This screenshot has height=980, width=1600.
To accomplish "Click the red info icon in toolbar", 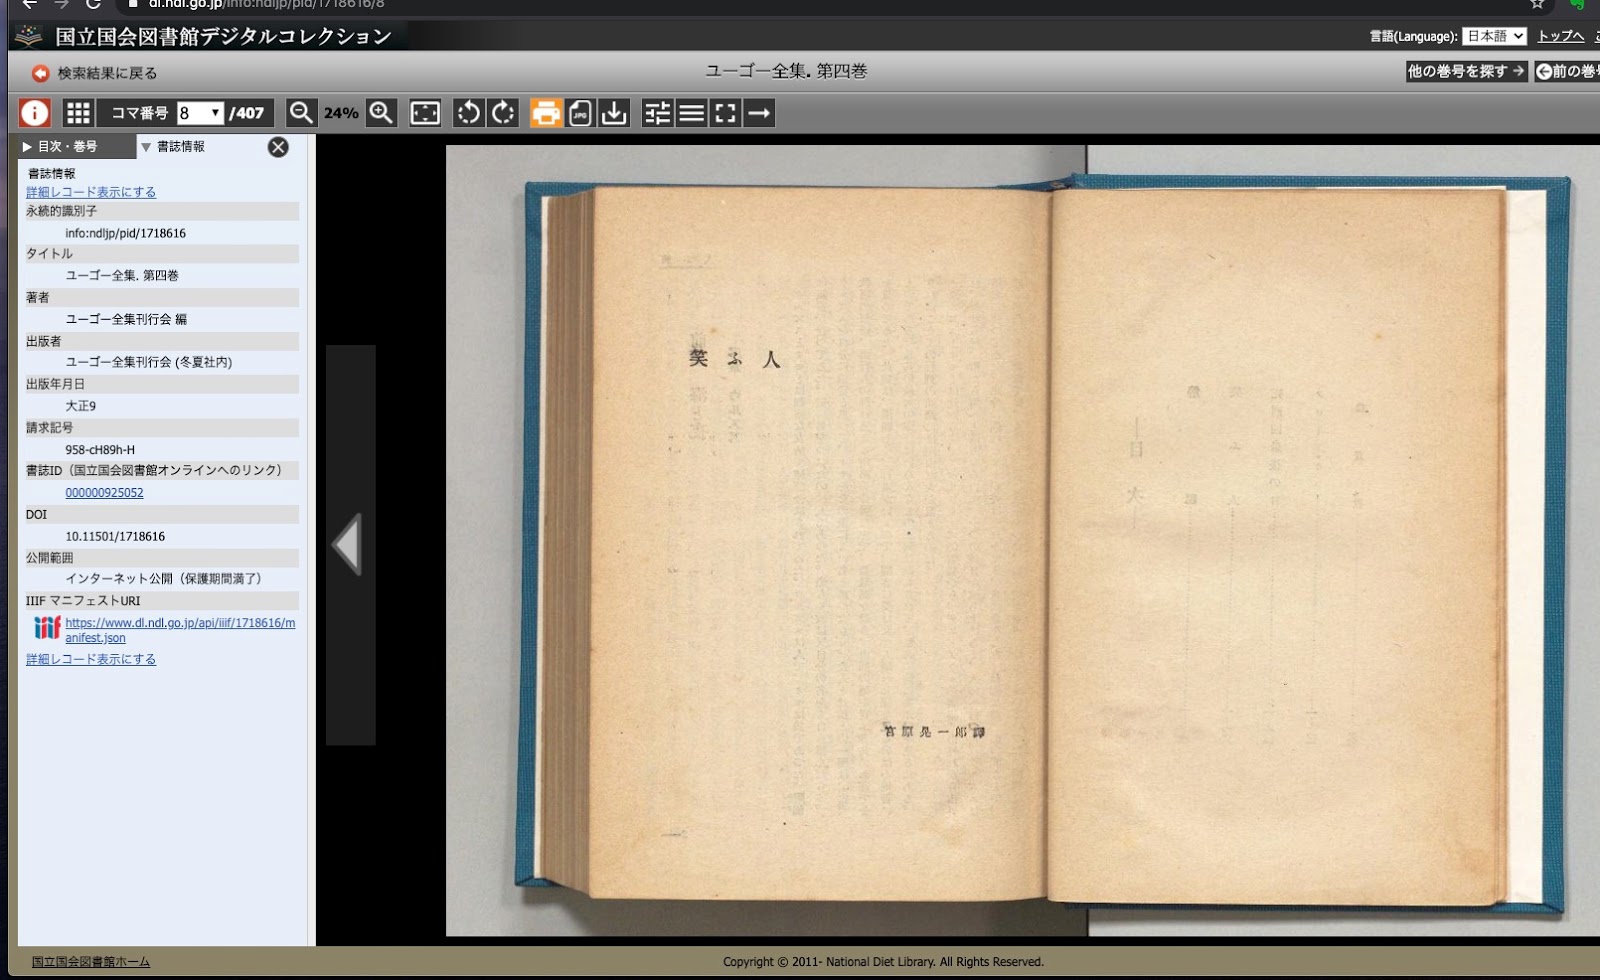I will pyautogui.click(x=35, y=113).
